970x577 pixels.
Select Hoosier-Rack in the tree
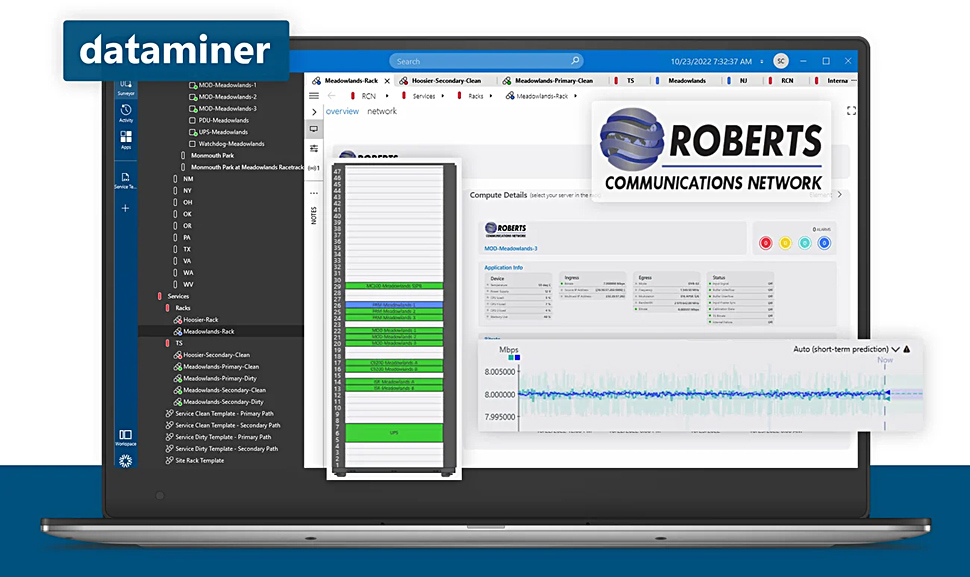click(200, 320)
